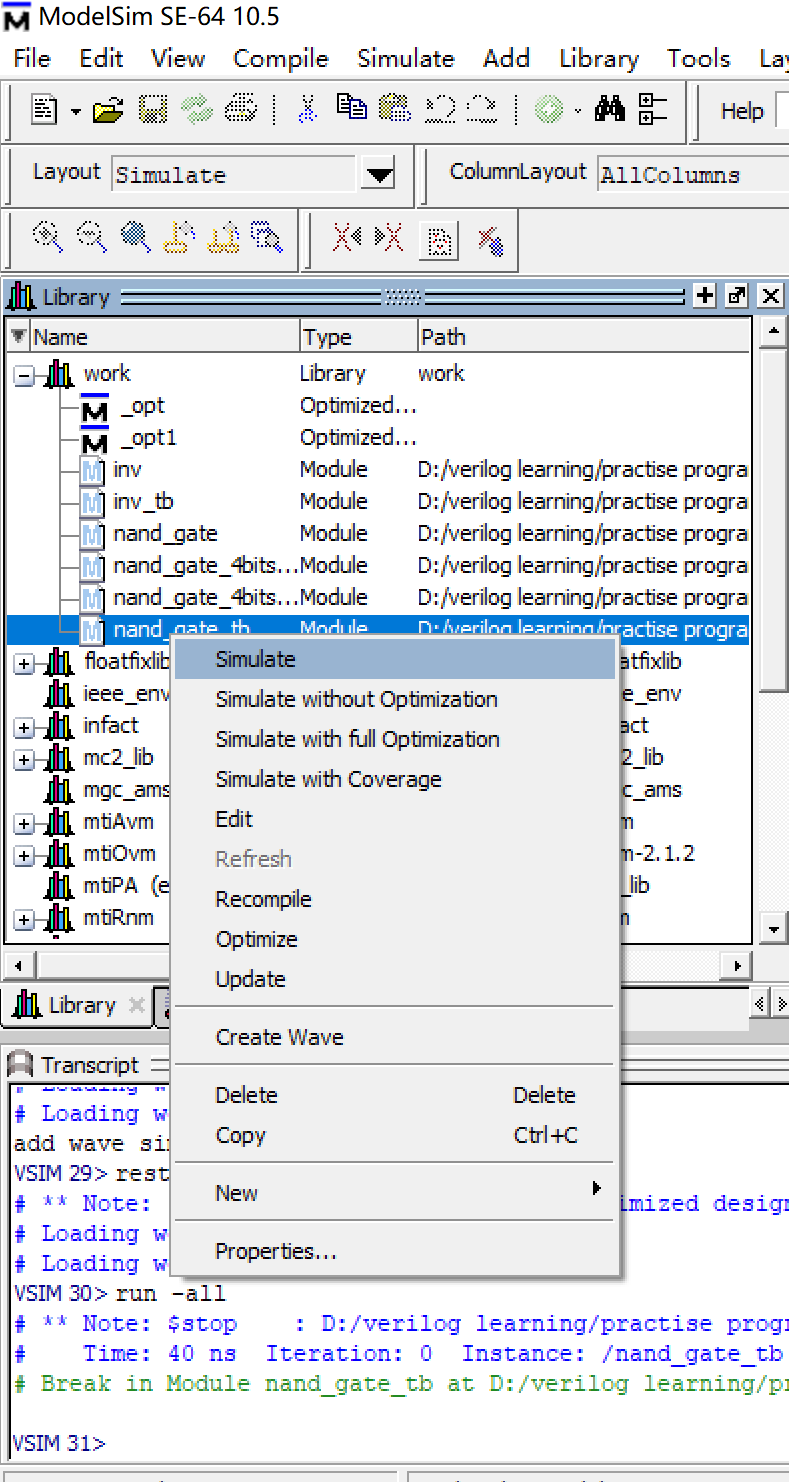Expand the floatfixlib library node
789x1482 pixels.
pyautogui.click(x=25, y=663)
